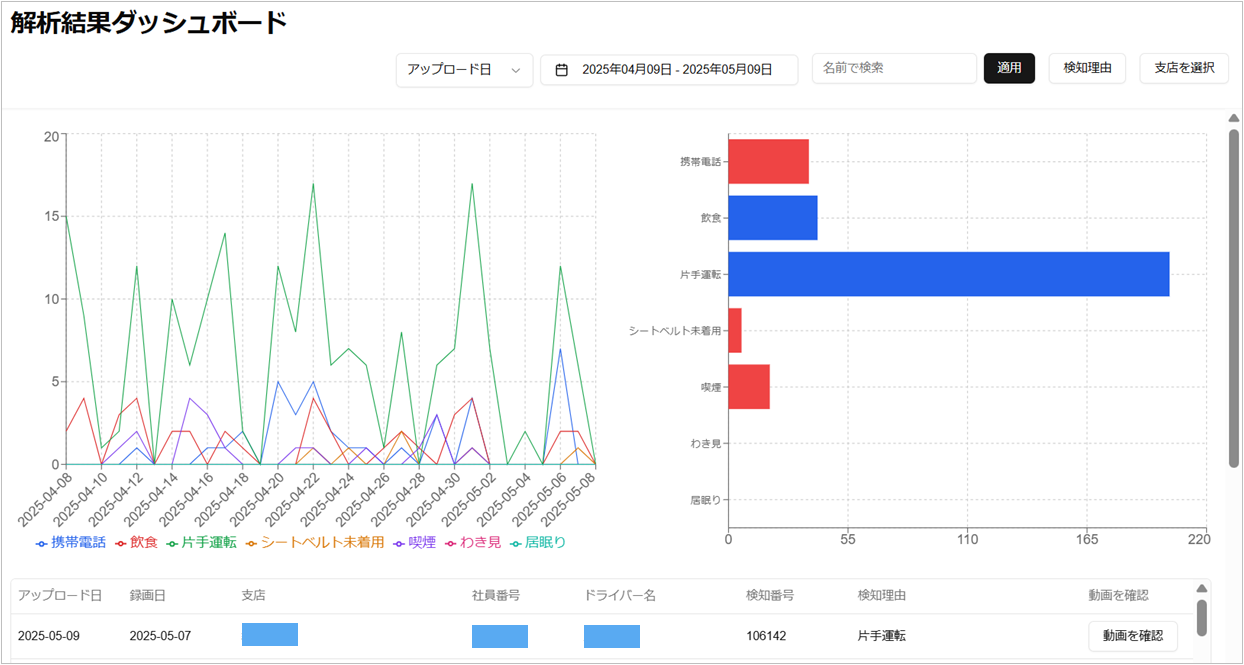
Task: Open 支店を選択 branch selector
Action: (x=1184, y=68)
